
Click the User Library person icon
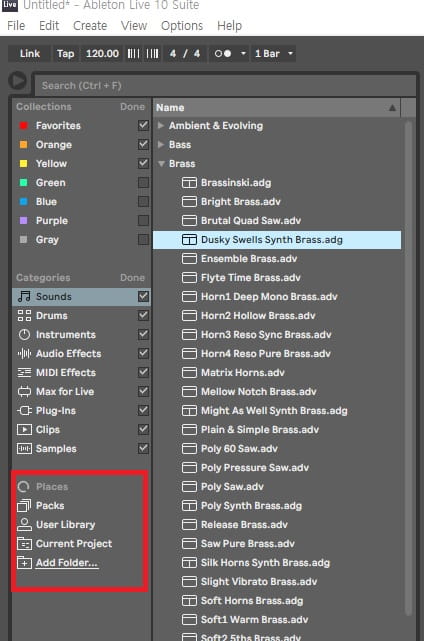[24, 524]
